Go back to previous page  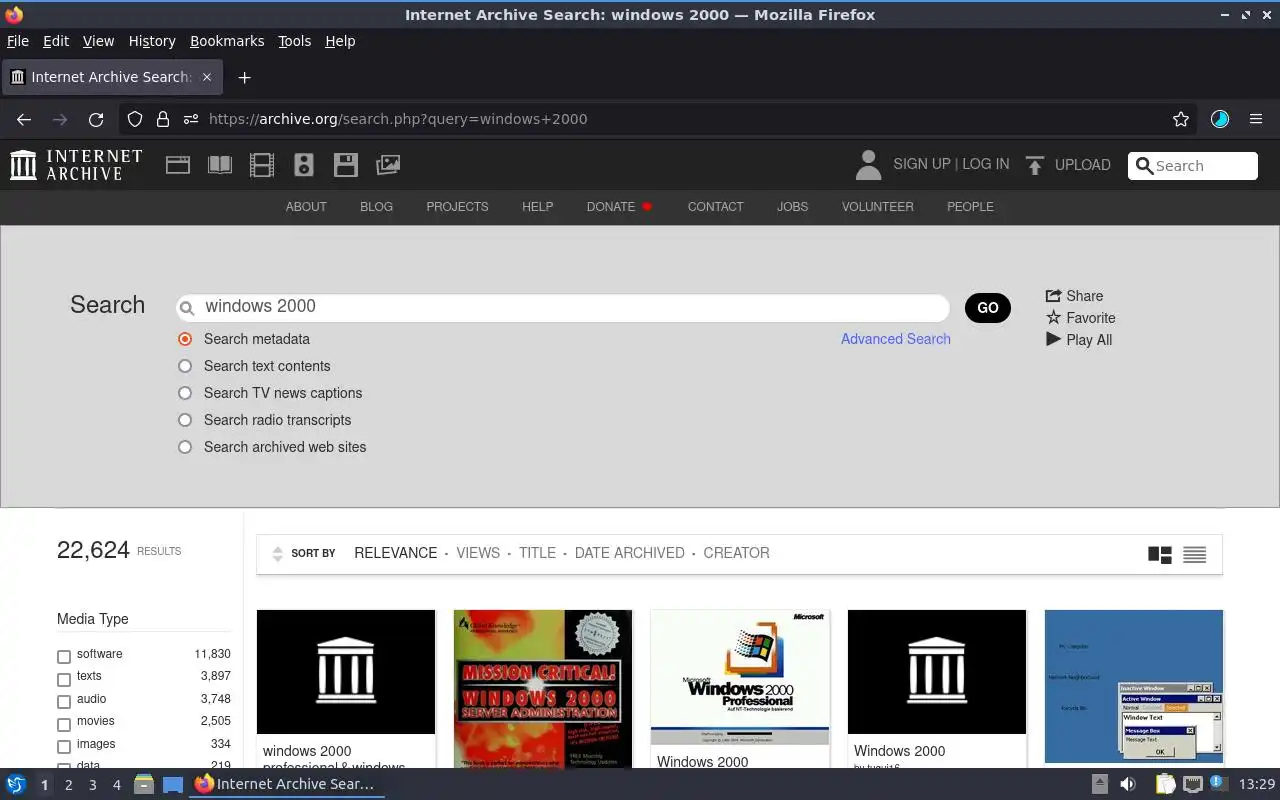[24, 119]
